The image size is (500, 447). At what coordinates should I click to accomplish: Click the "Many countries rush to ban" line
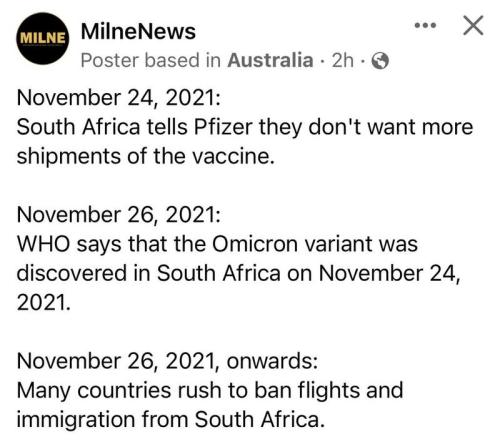(x=210, y=390)
